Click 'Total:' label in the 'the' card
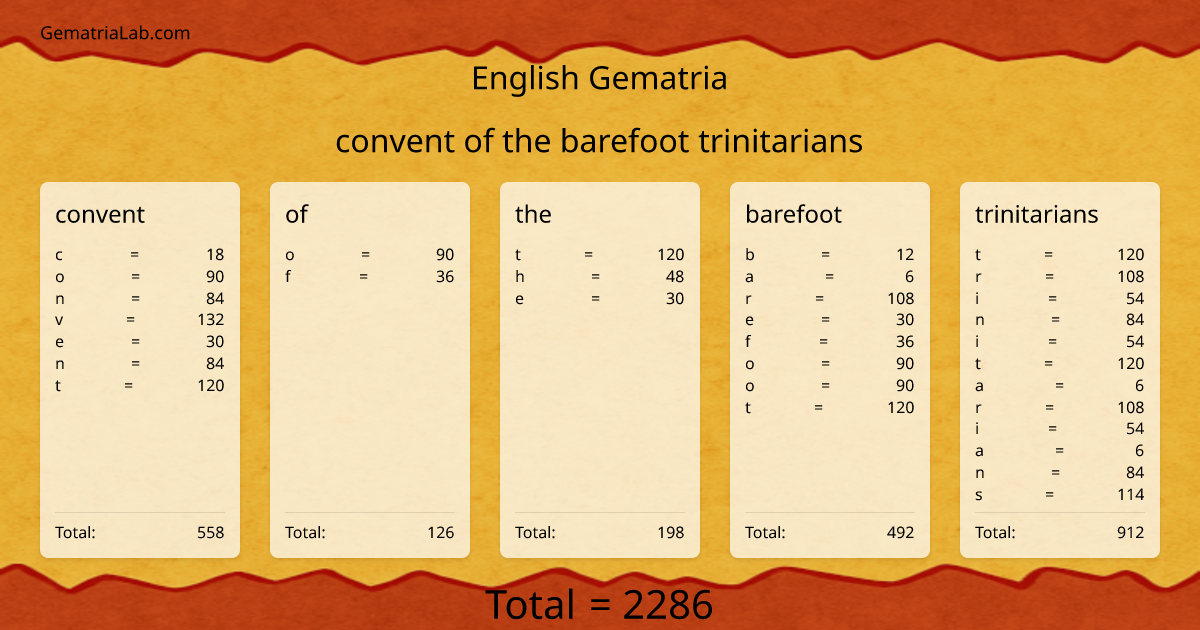Screen dimensions: 1200x630 pyautogui.click(x=535, y=532)
